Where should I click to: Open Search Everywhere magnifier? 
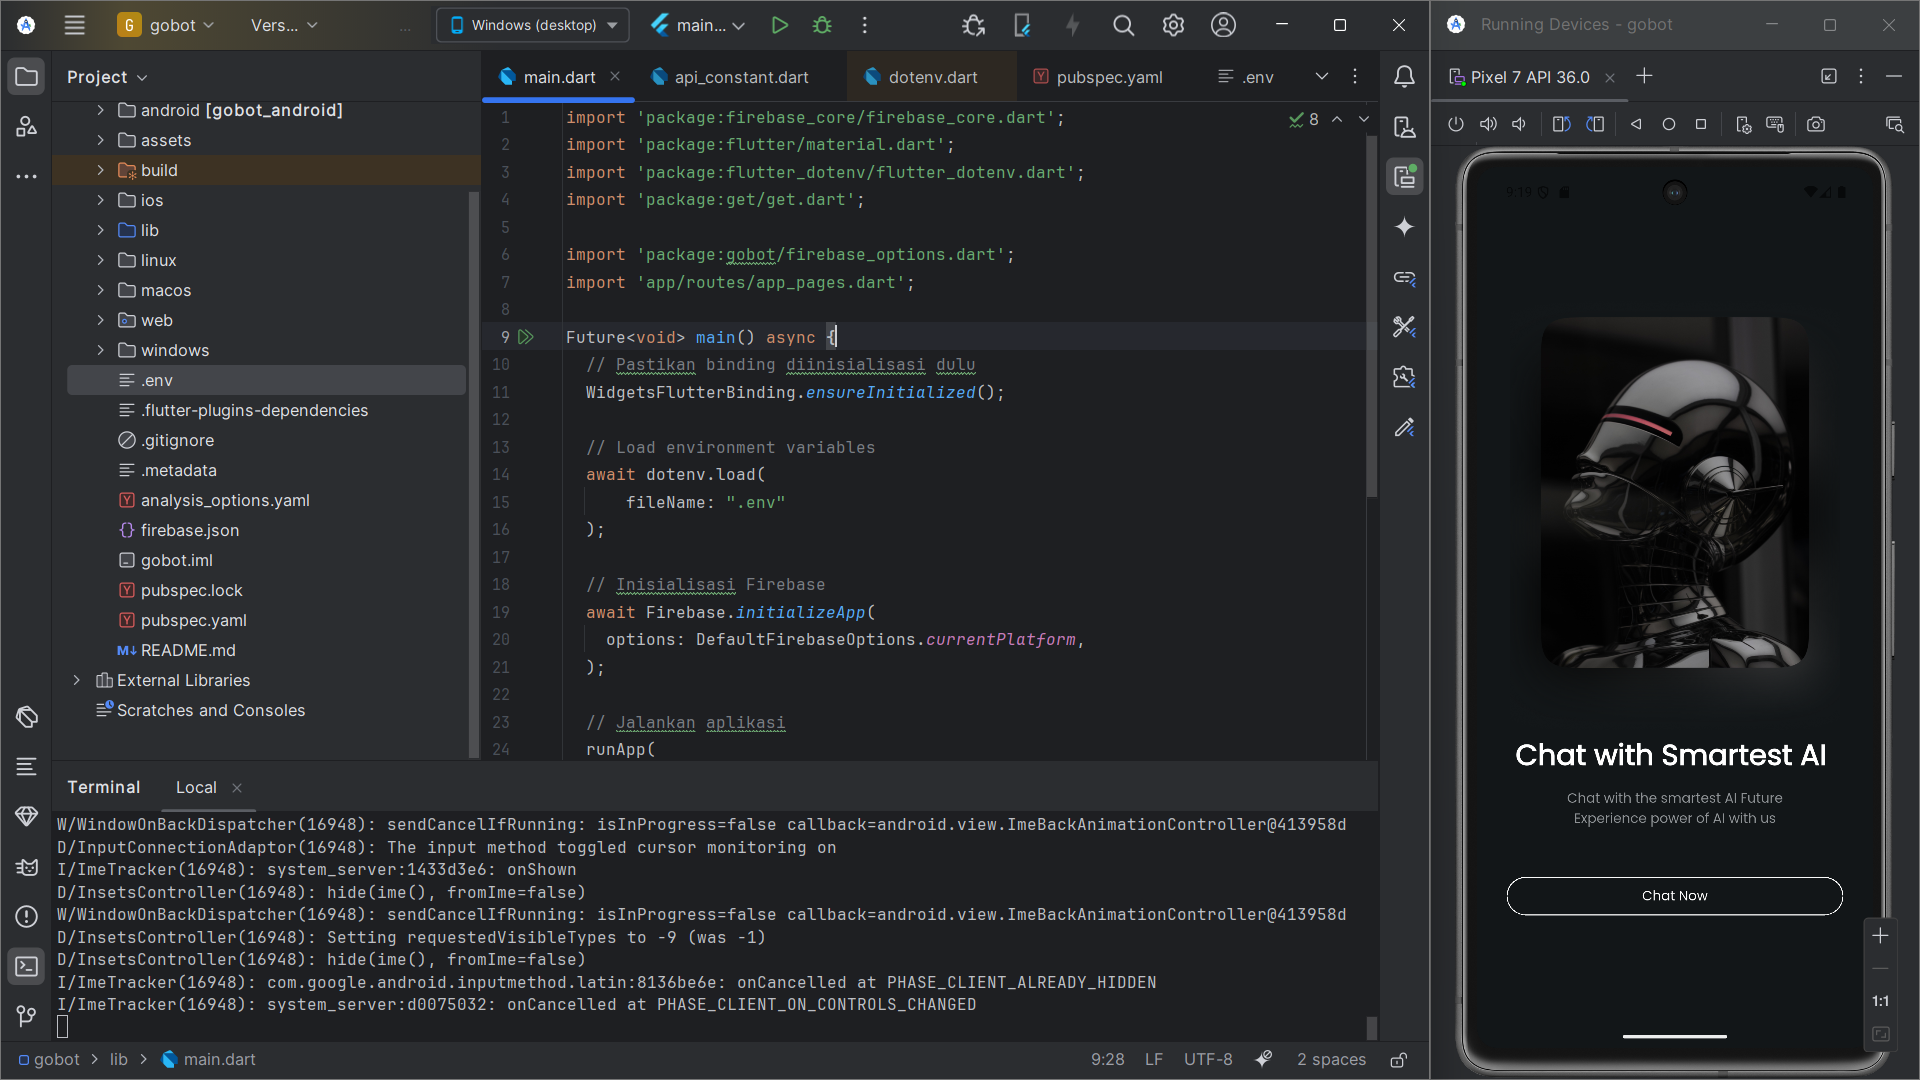tap(1123, 25)
